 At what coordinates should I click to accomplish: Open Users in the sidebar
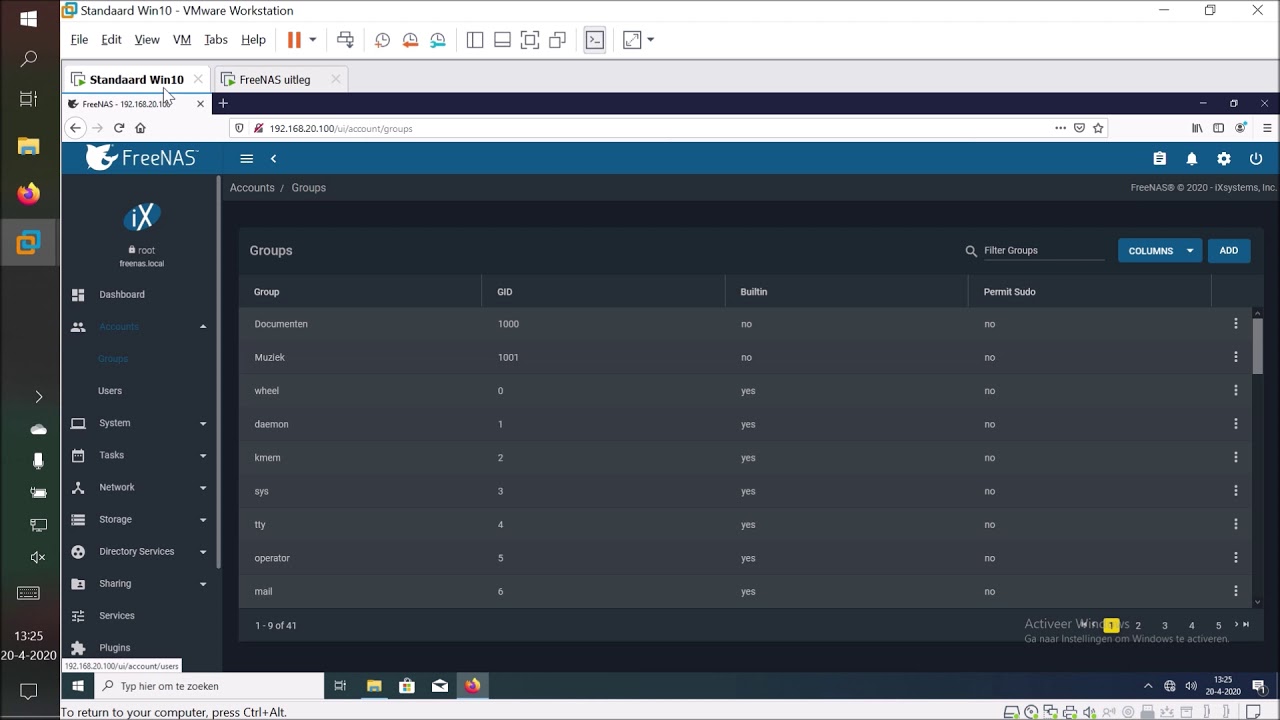tap(110, 391)
